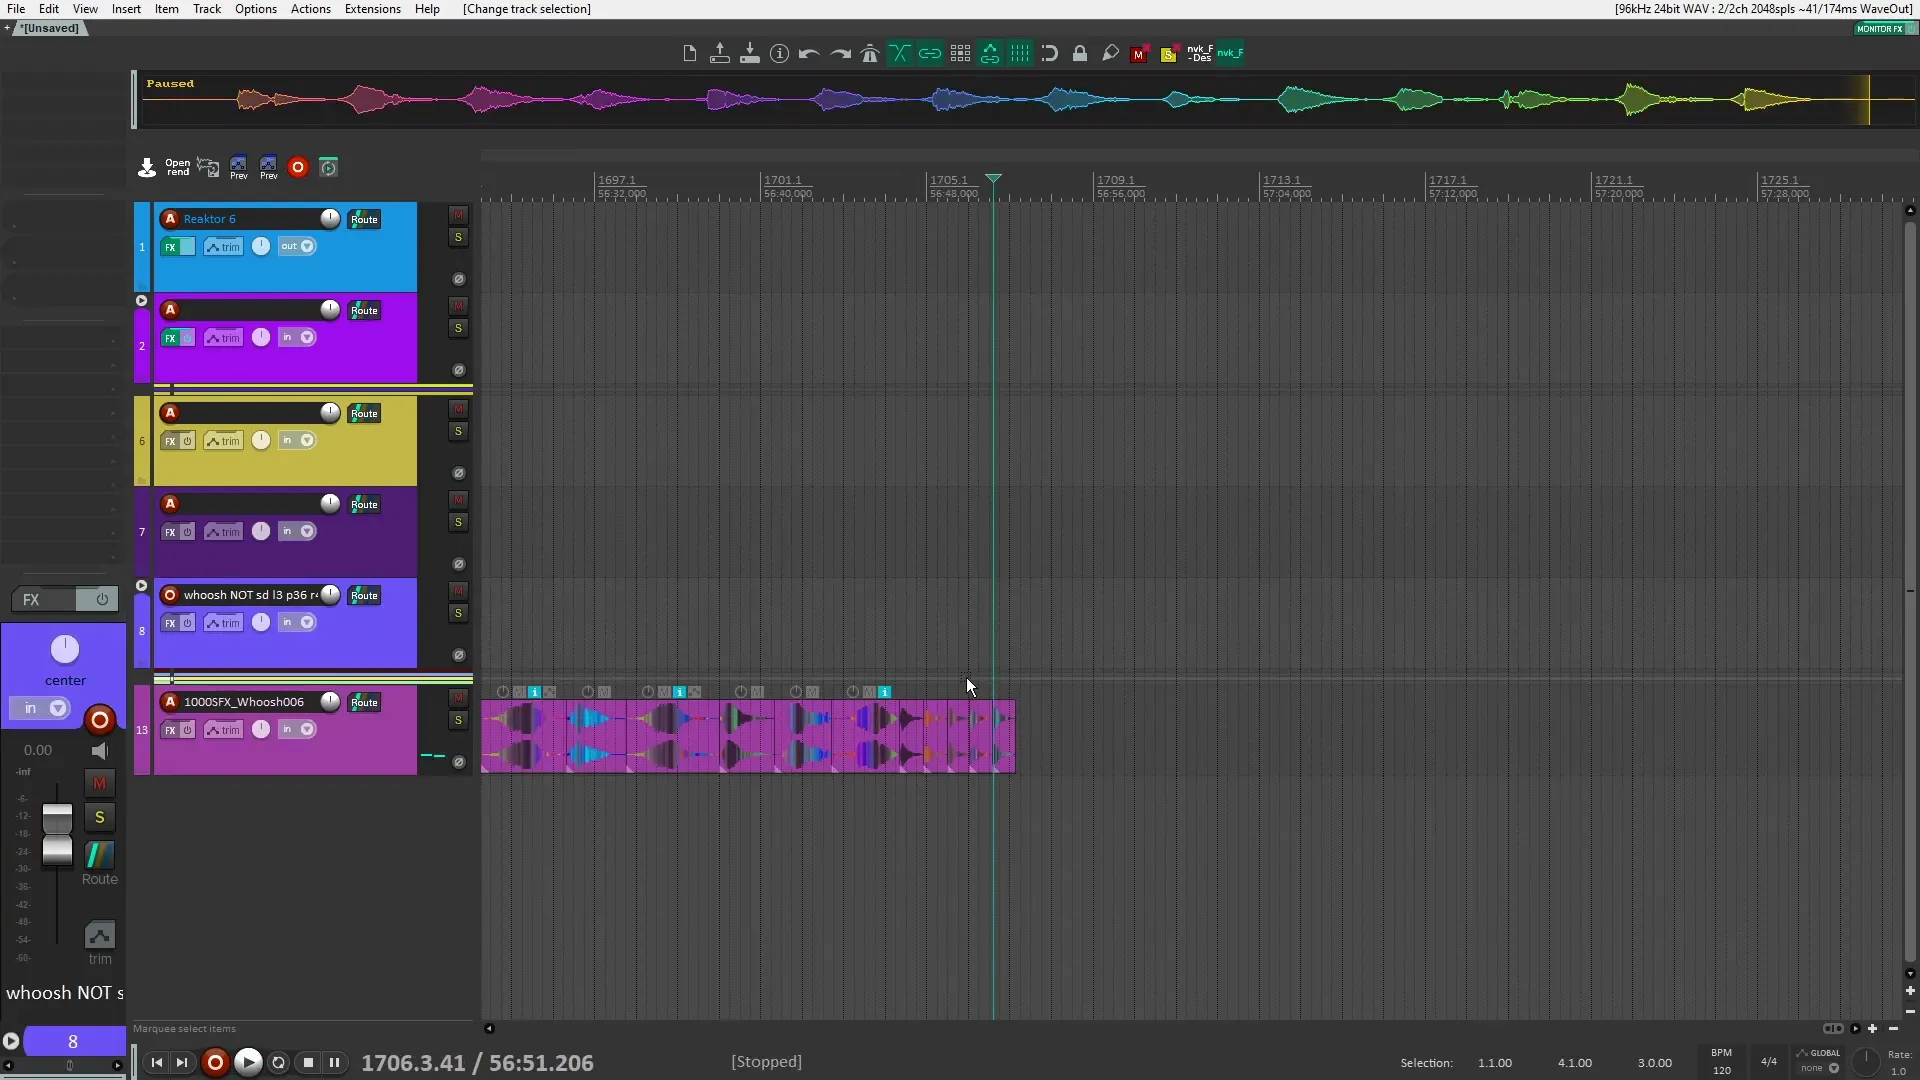Image resolution: width=1920 pixels, height=1080 pixels.
Task: Open trim menu on 1000SFX_Whoosh006 track
Action: (223, 730)
